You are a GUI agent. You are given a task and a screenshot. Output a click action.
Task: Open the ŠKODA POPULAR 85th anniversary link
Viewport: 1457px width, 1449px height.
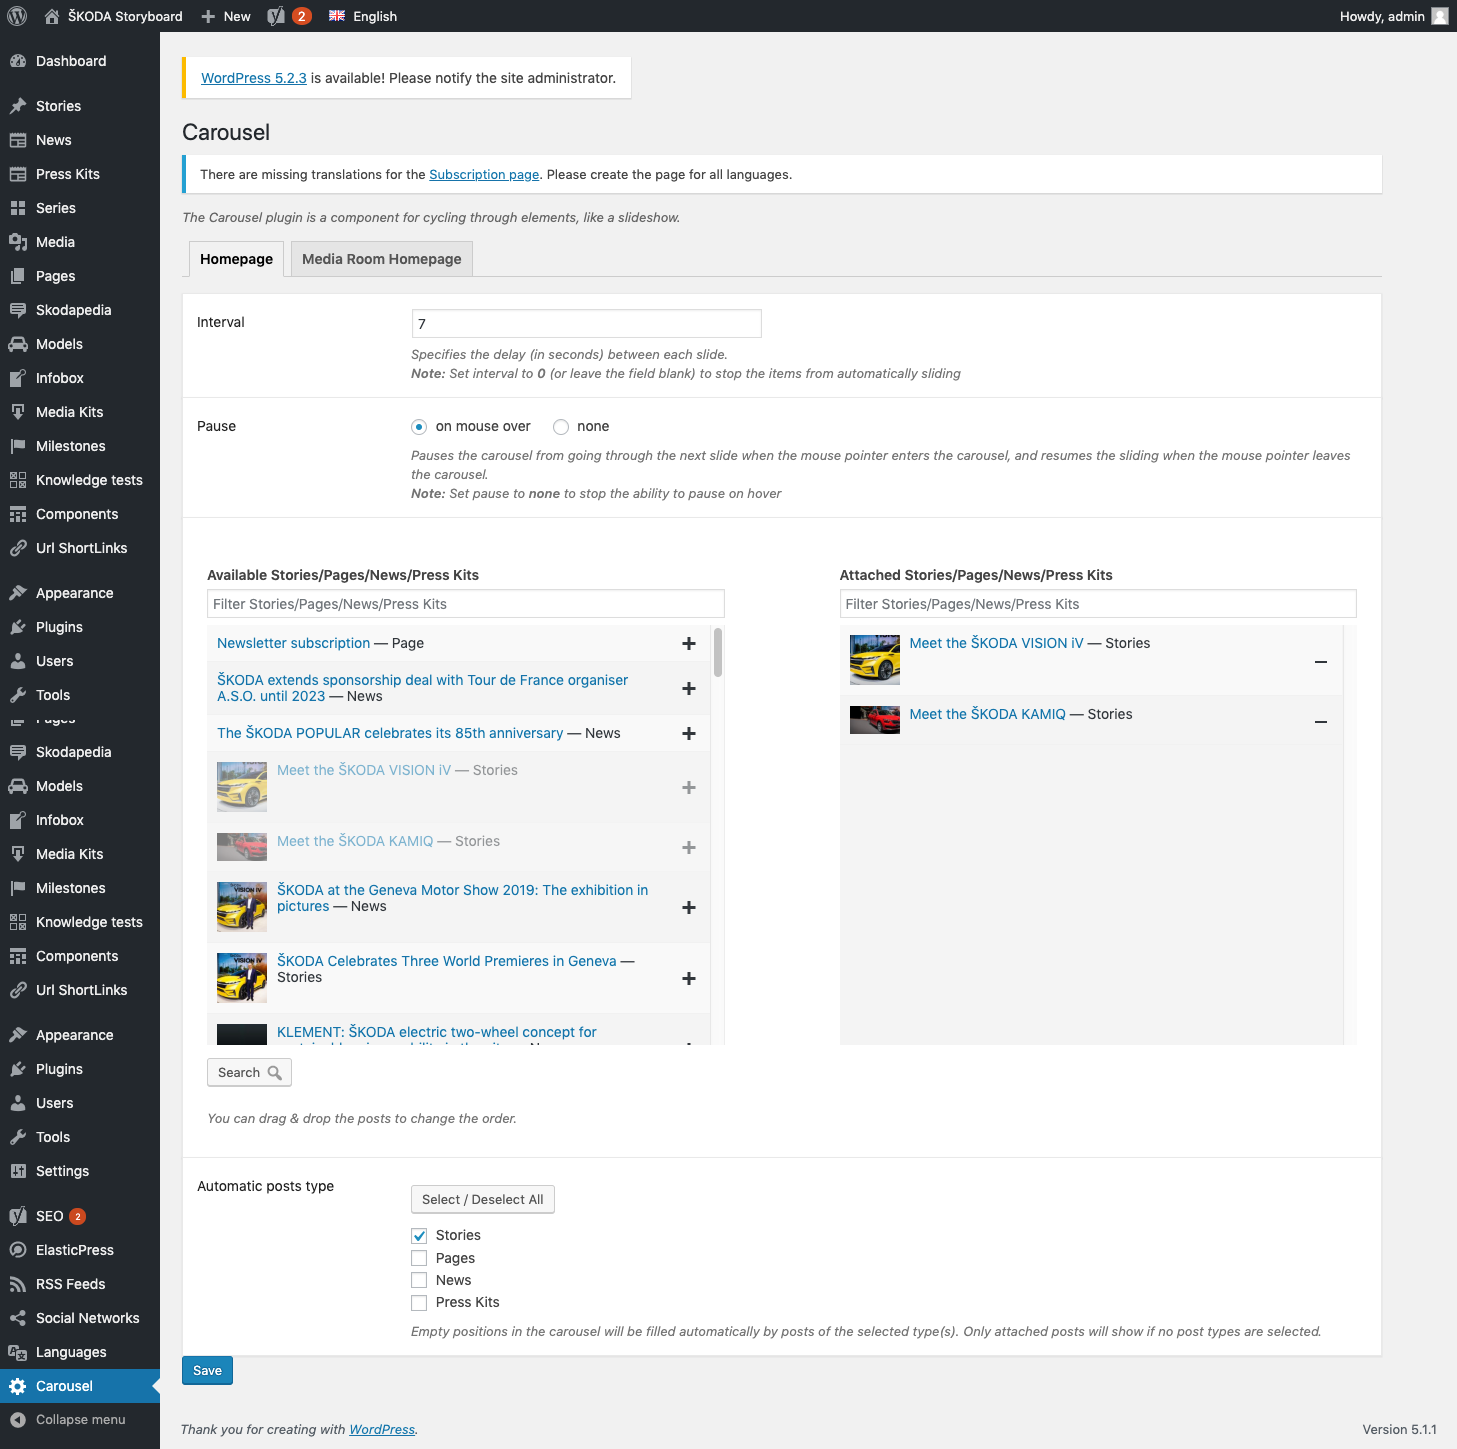390,733
